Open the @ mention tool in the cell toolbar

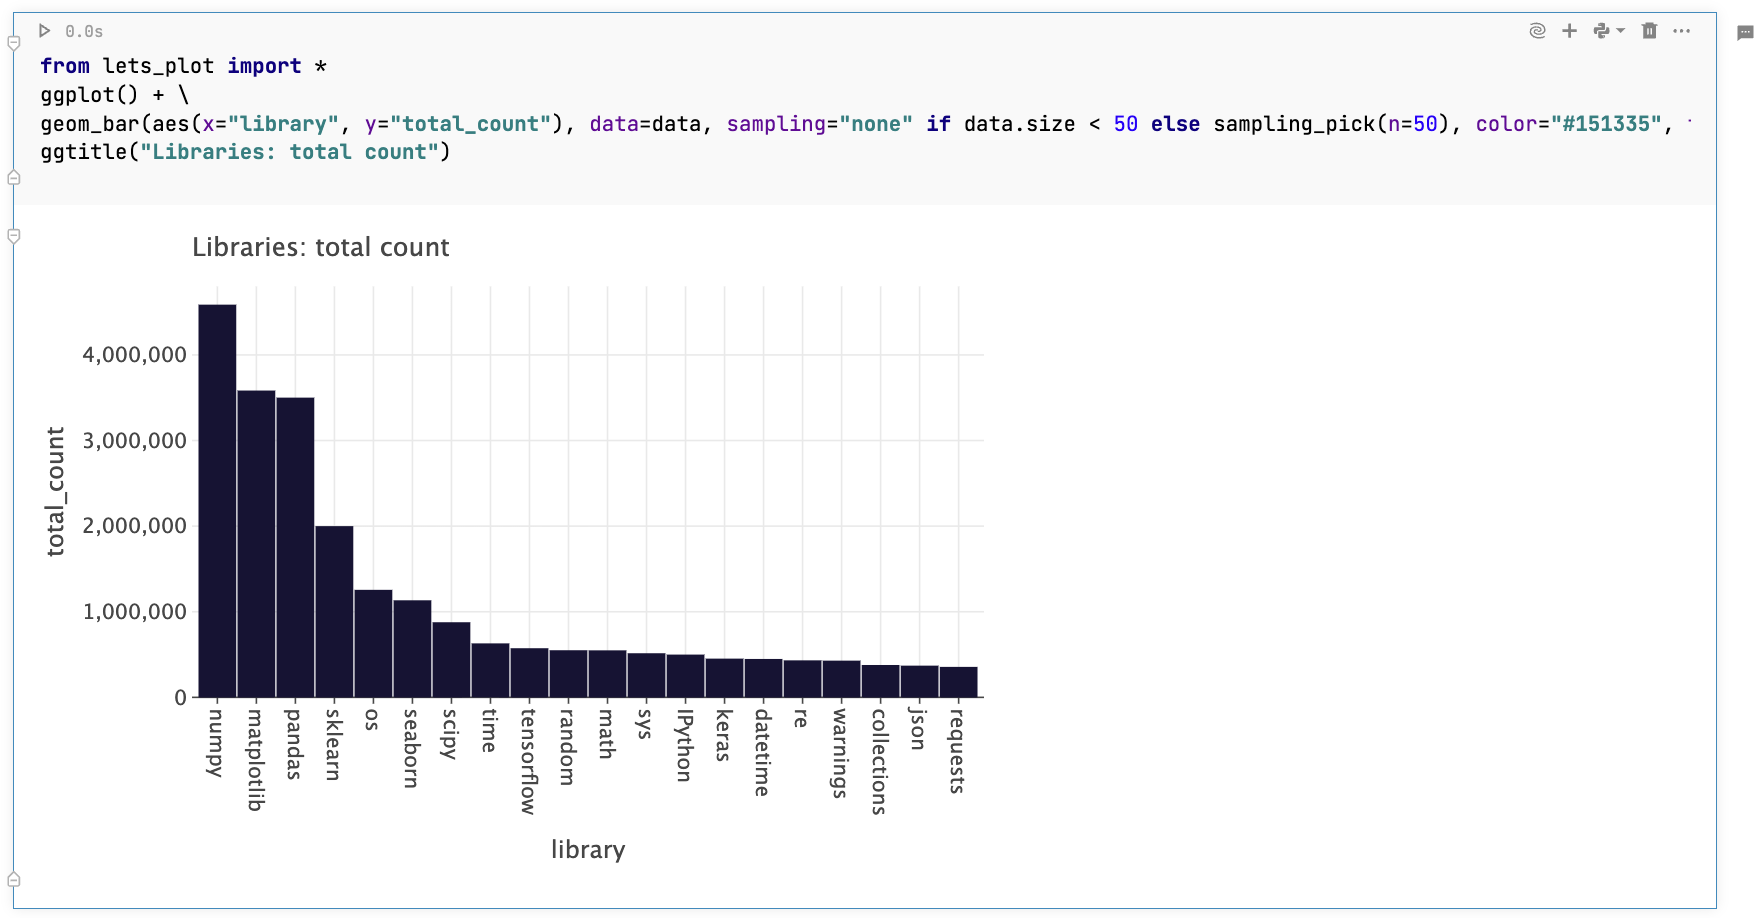(x=1537, y=31)
